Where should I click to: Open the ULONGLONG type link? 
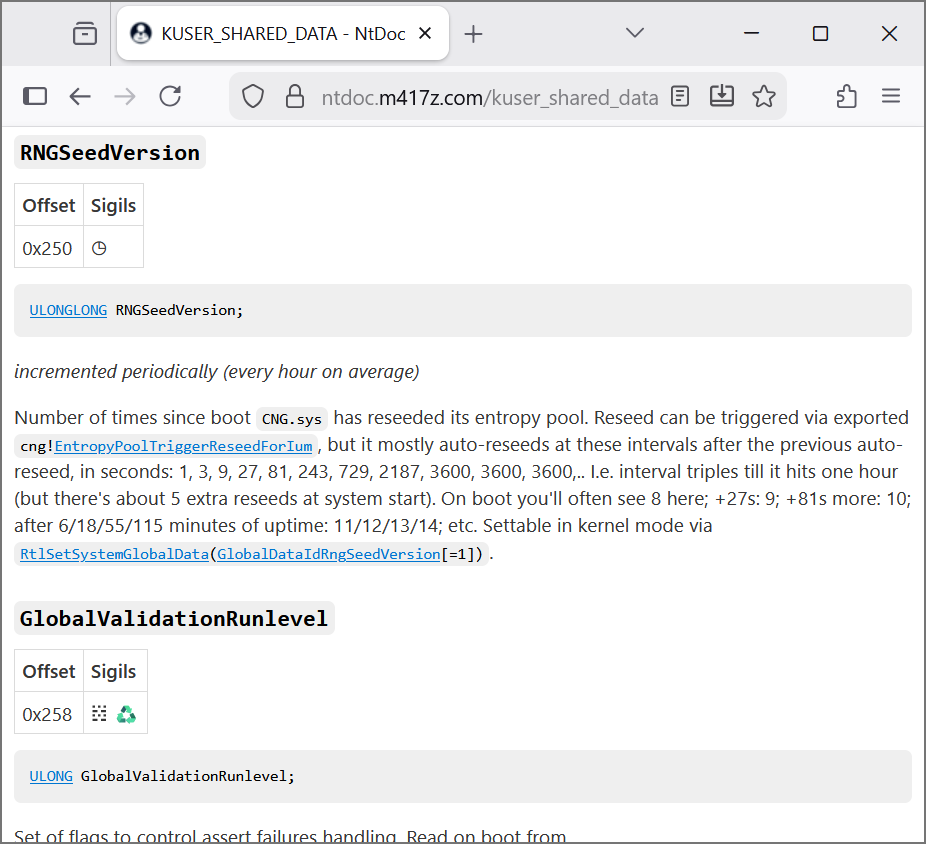[68, 310]
